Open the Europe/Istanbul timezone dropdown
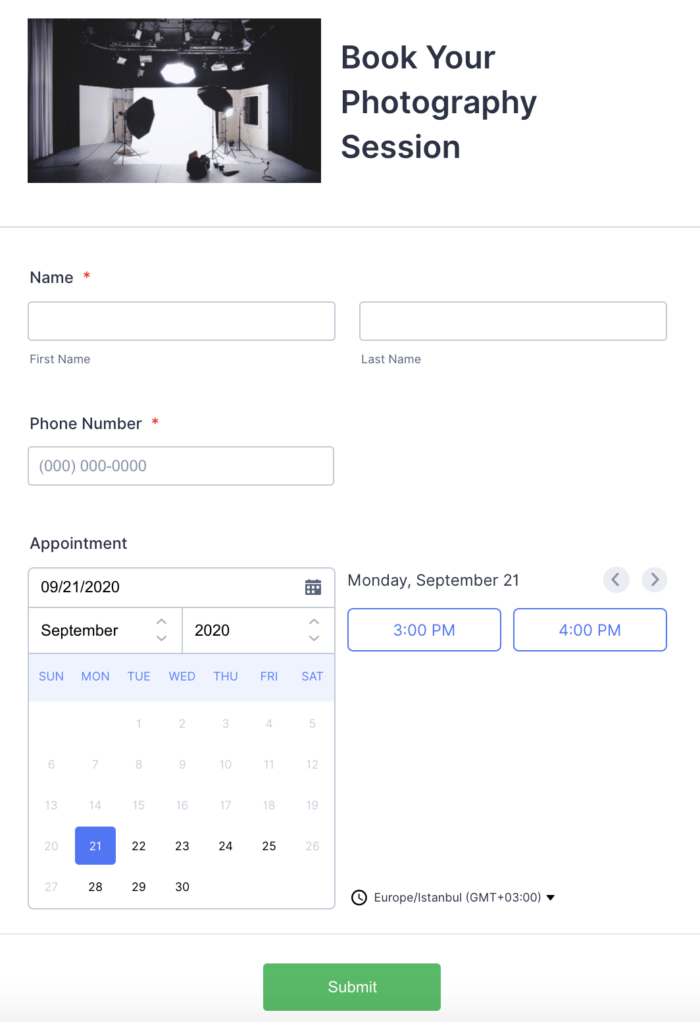Screen dimensions: 700x1022 [460, 897]
